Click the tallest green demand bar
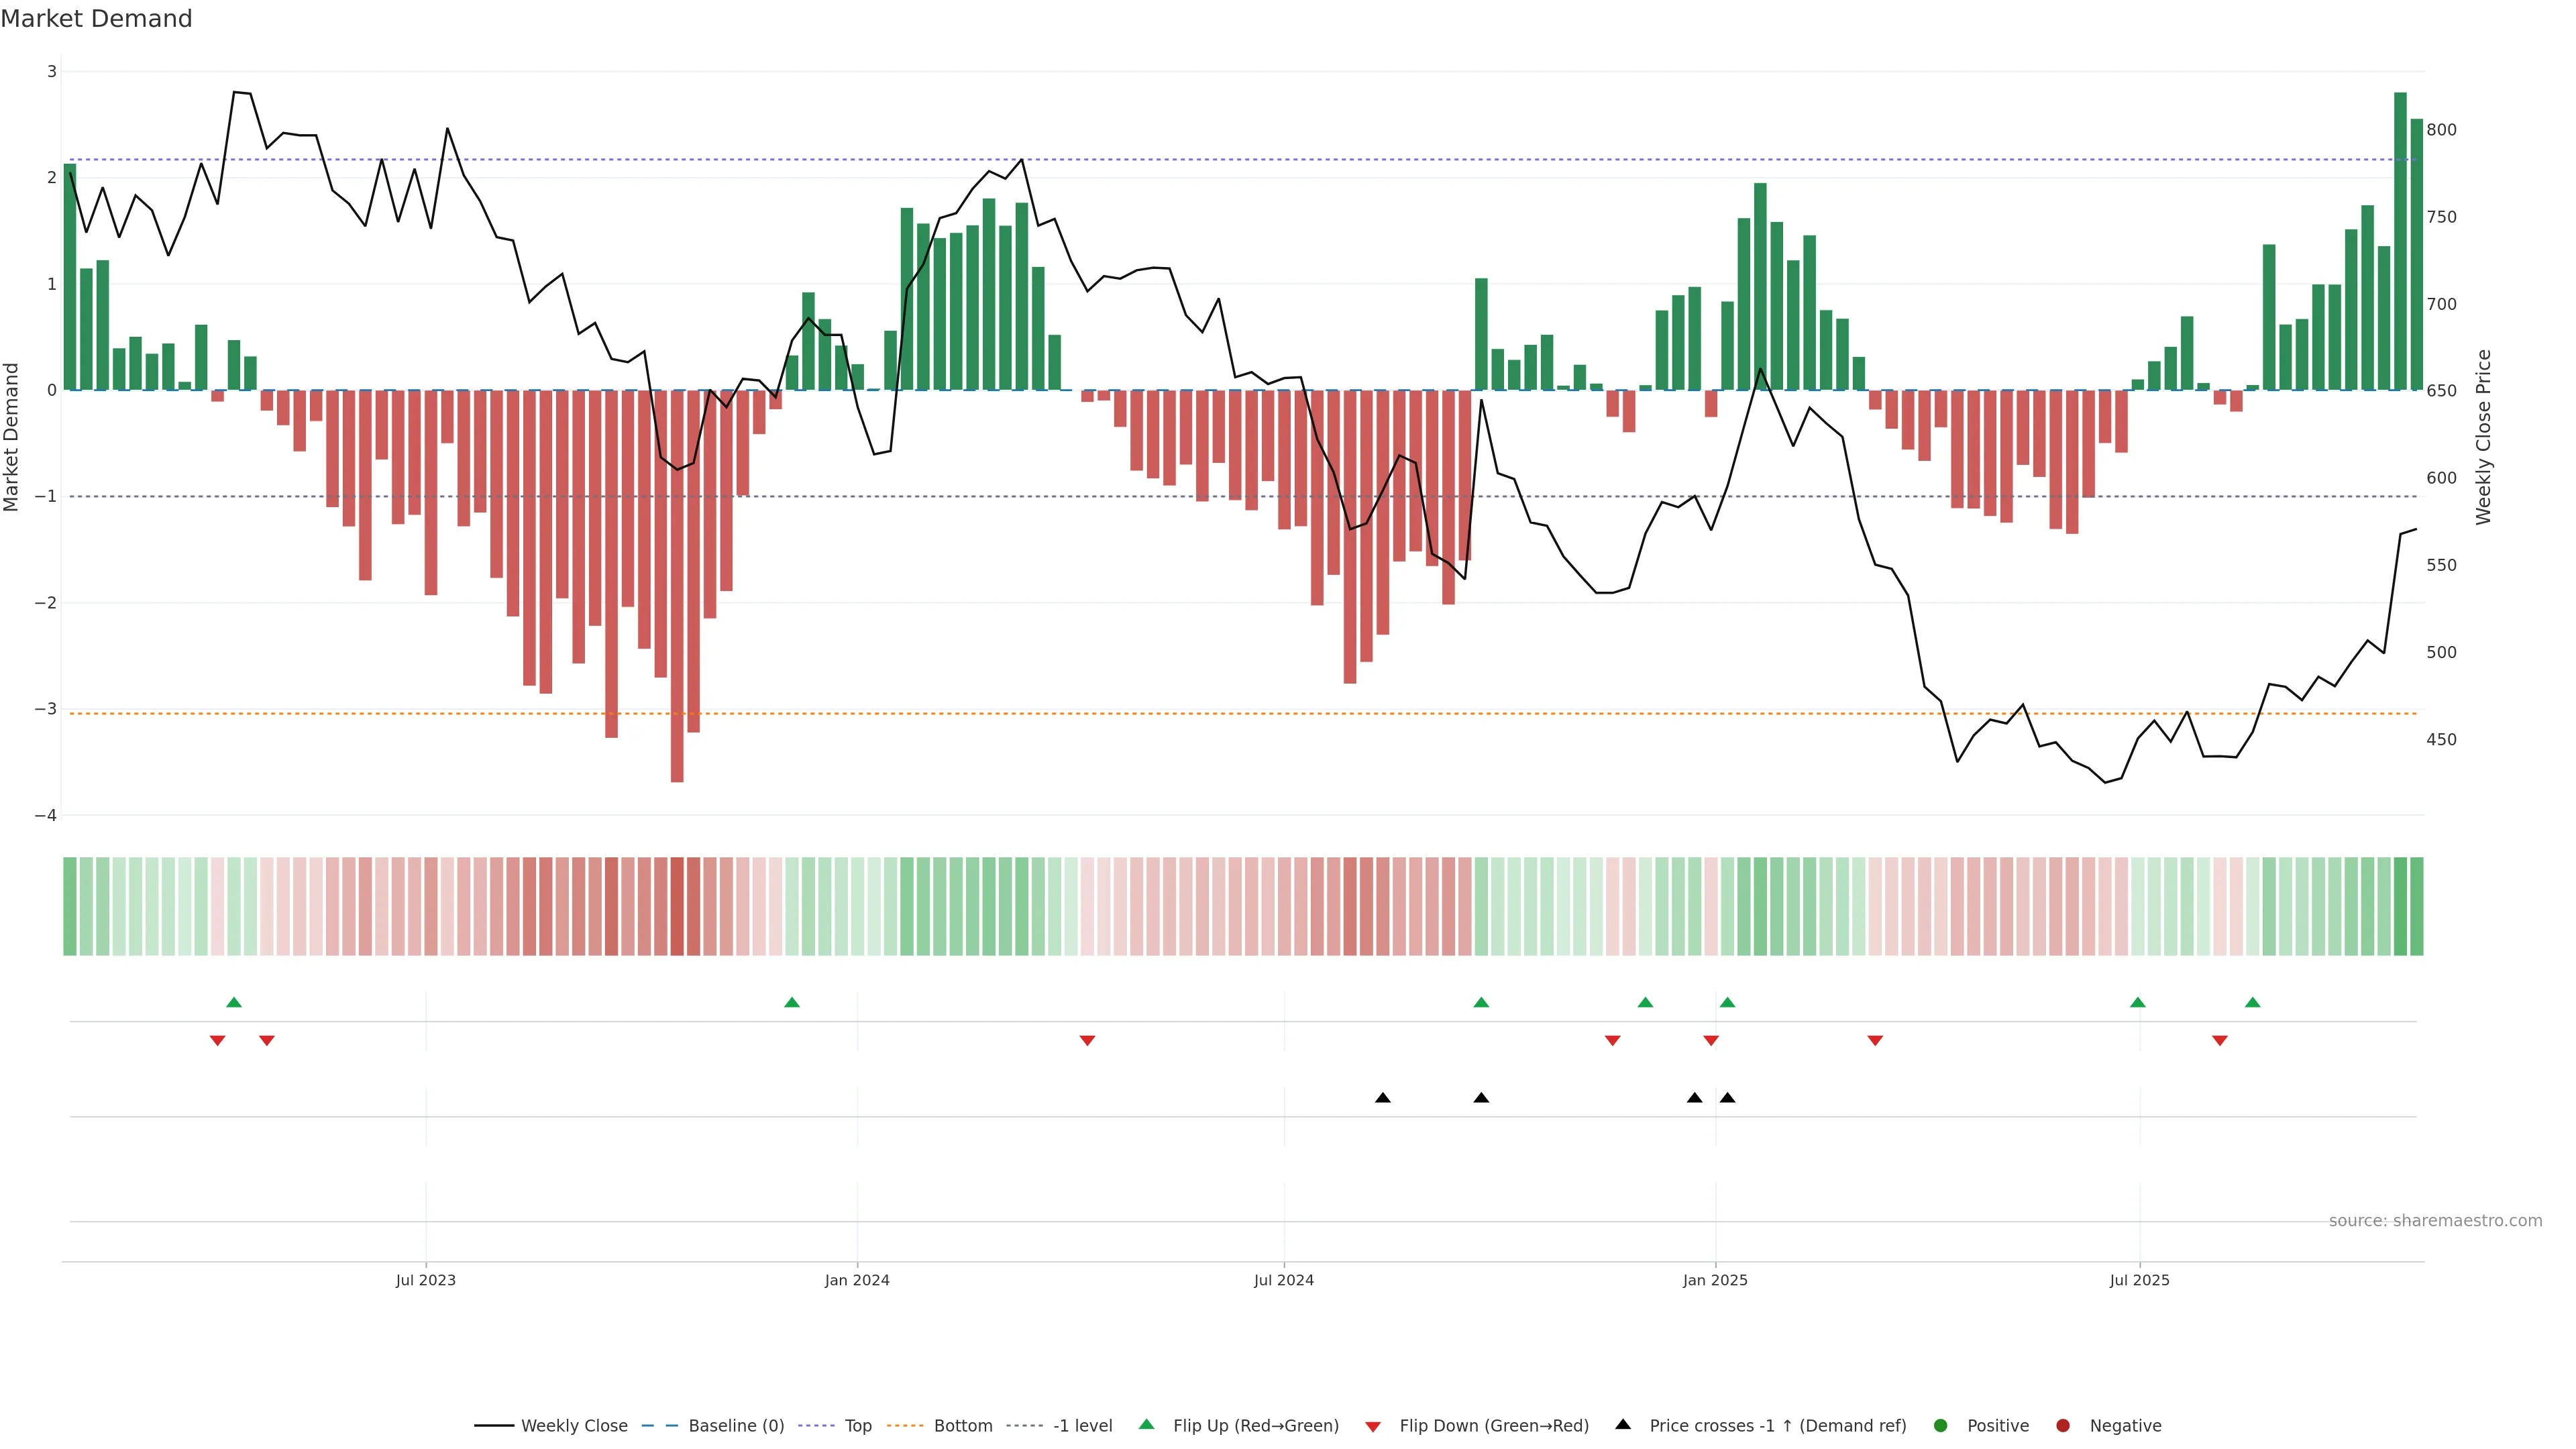The width and height of the screenshot is (2576, 1449). pos(2400,240)
